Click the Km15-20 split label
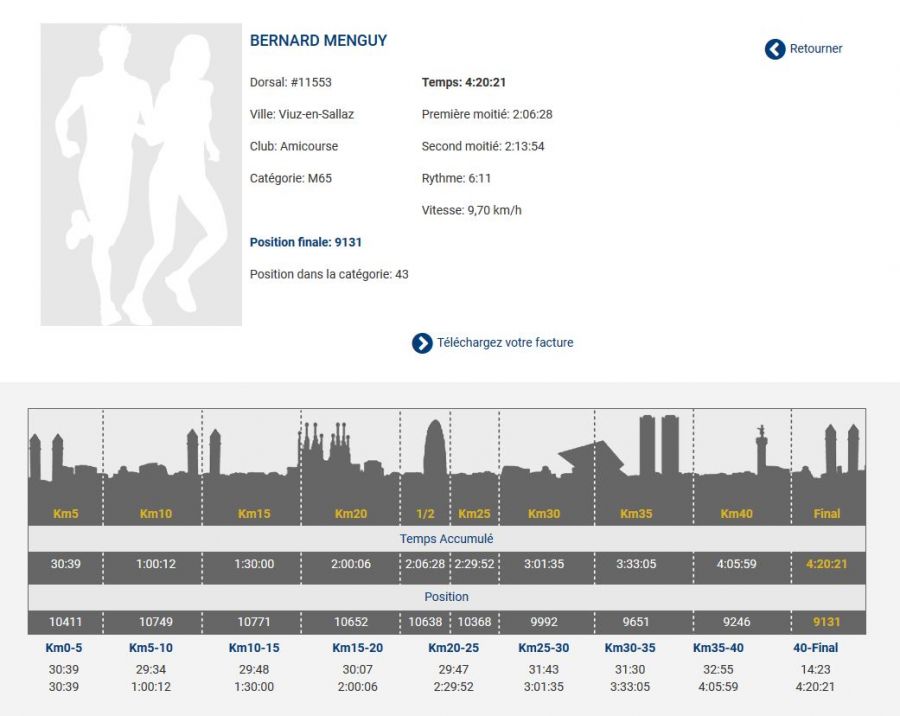This screenshot has width=900, height=716. [x=358, y=648]
